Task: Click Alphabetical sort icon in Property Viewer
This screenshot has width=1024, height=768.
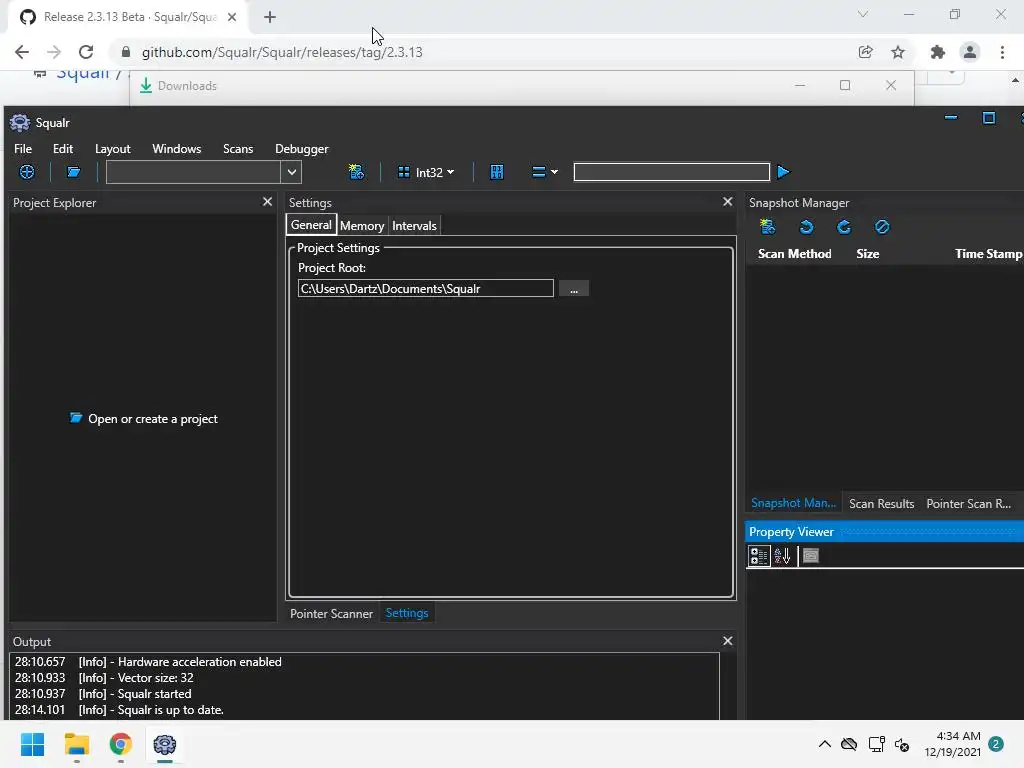Action: 782,556
